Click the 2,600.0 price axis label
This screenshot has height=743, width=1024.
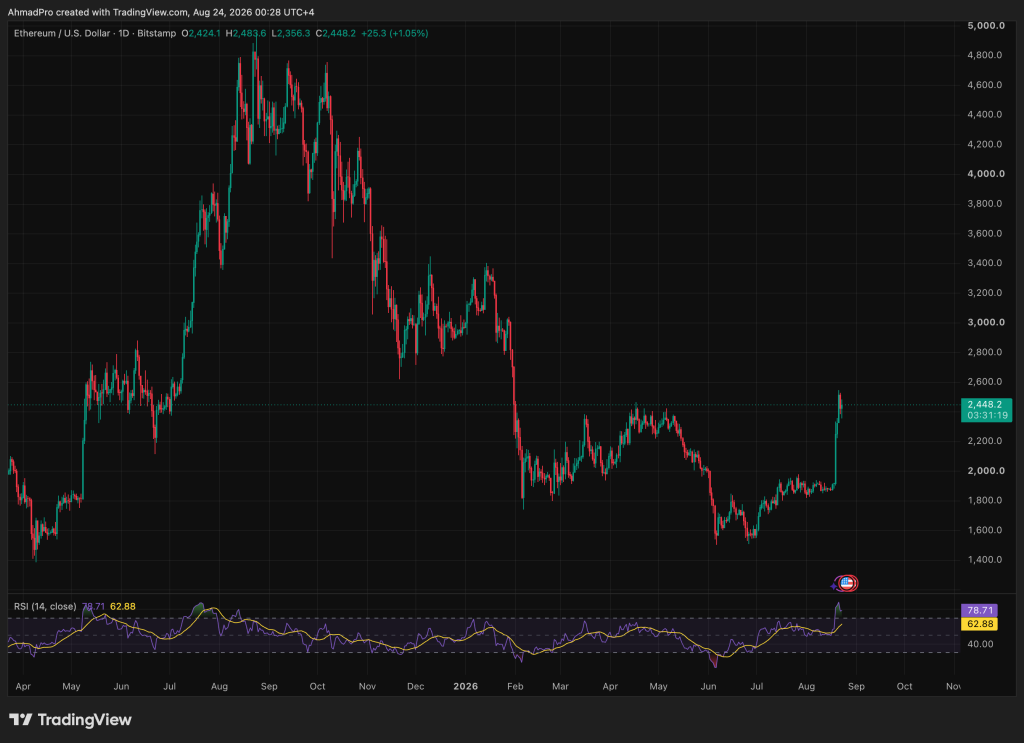point(985,382)
